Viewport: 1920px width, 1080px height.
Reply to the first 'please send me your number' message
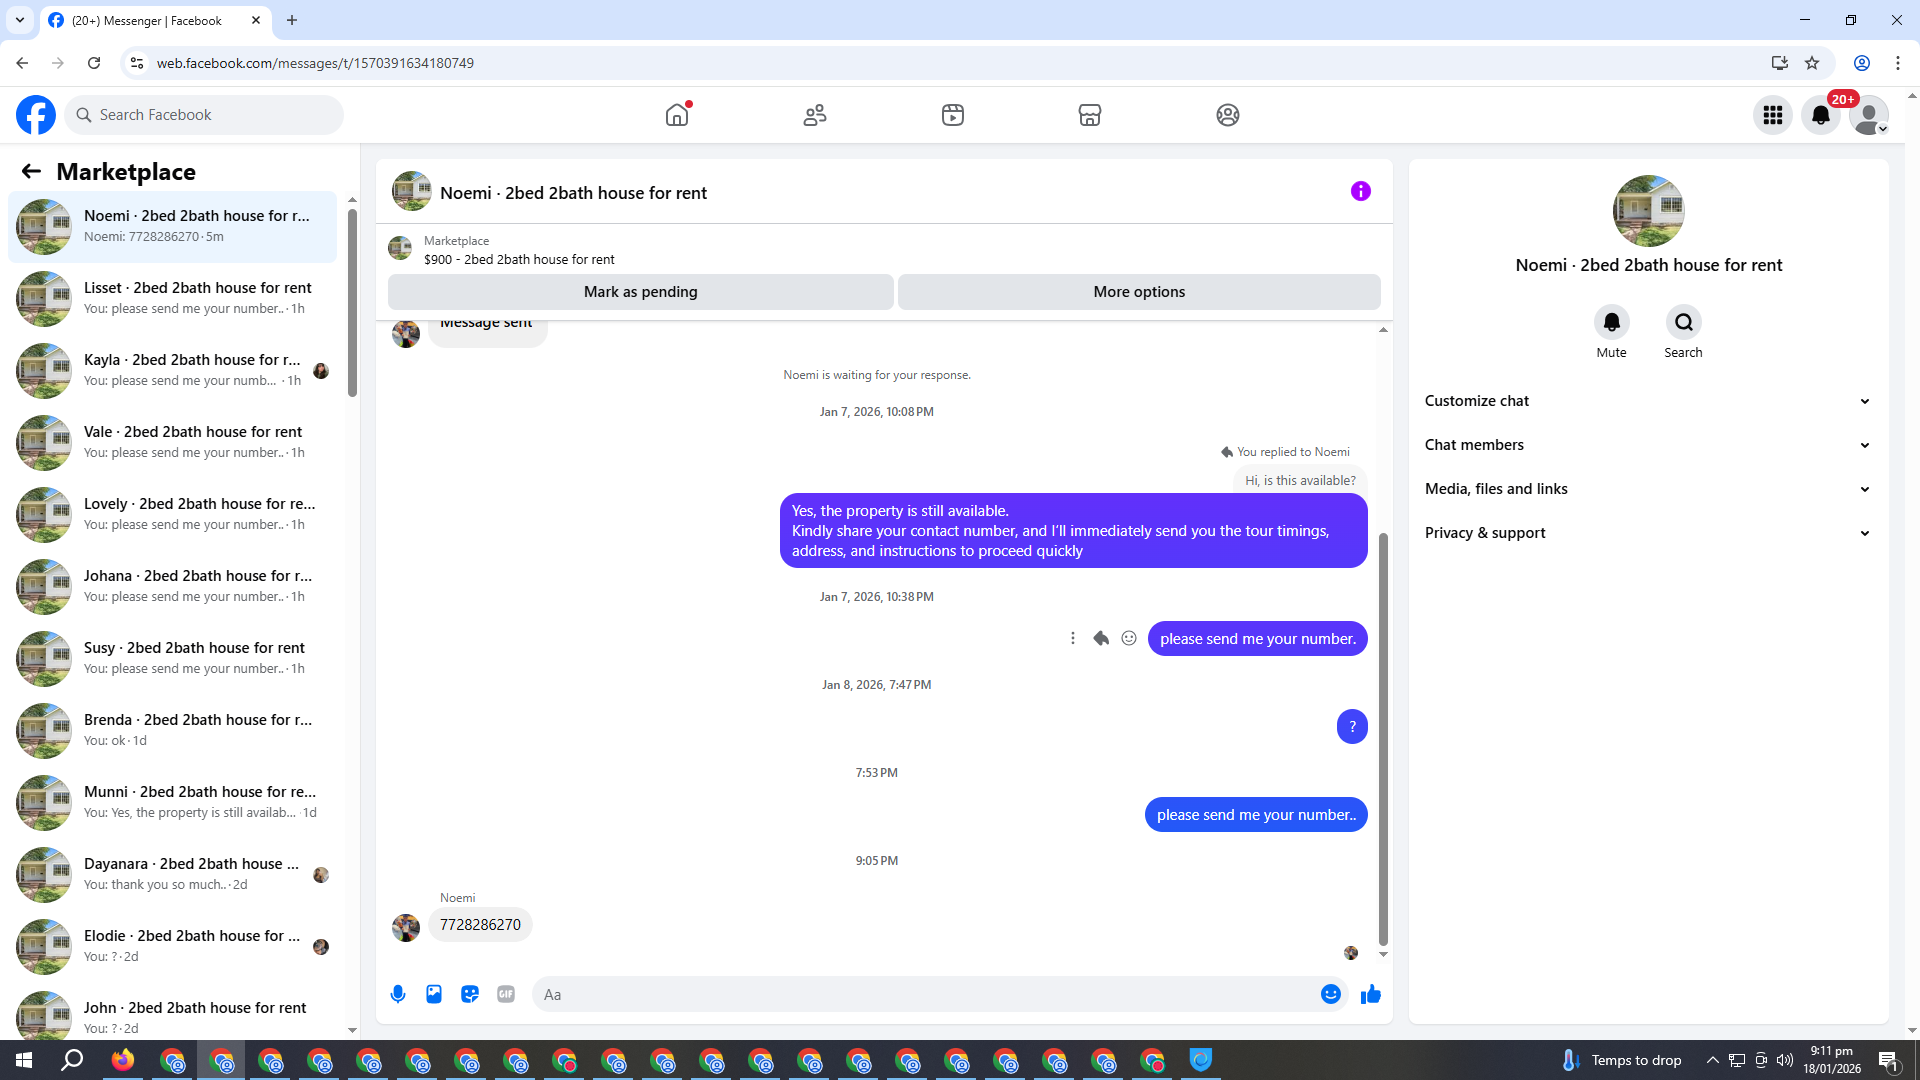[x=1101, y=638]
